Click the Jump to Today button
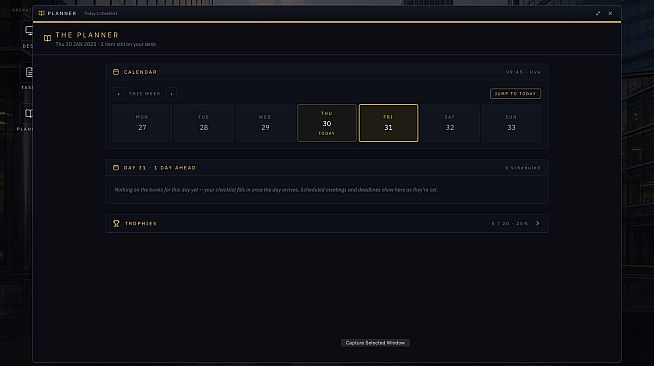 pyautogui.click(x=515, y=94)
